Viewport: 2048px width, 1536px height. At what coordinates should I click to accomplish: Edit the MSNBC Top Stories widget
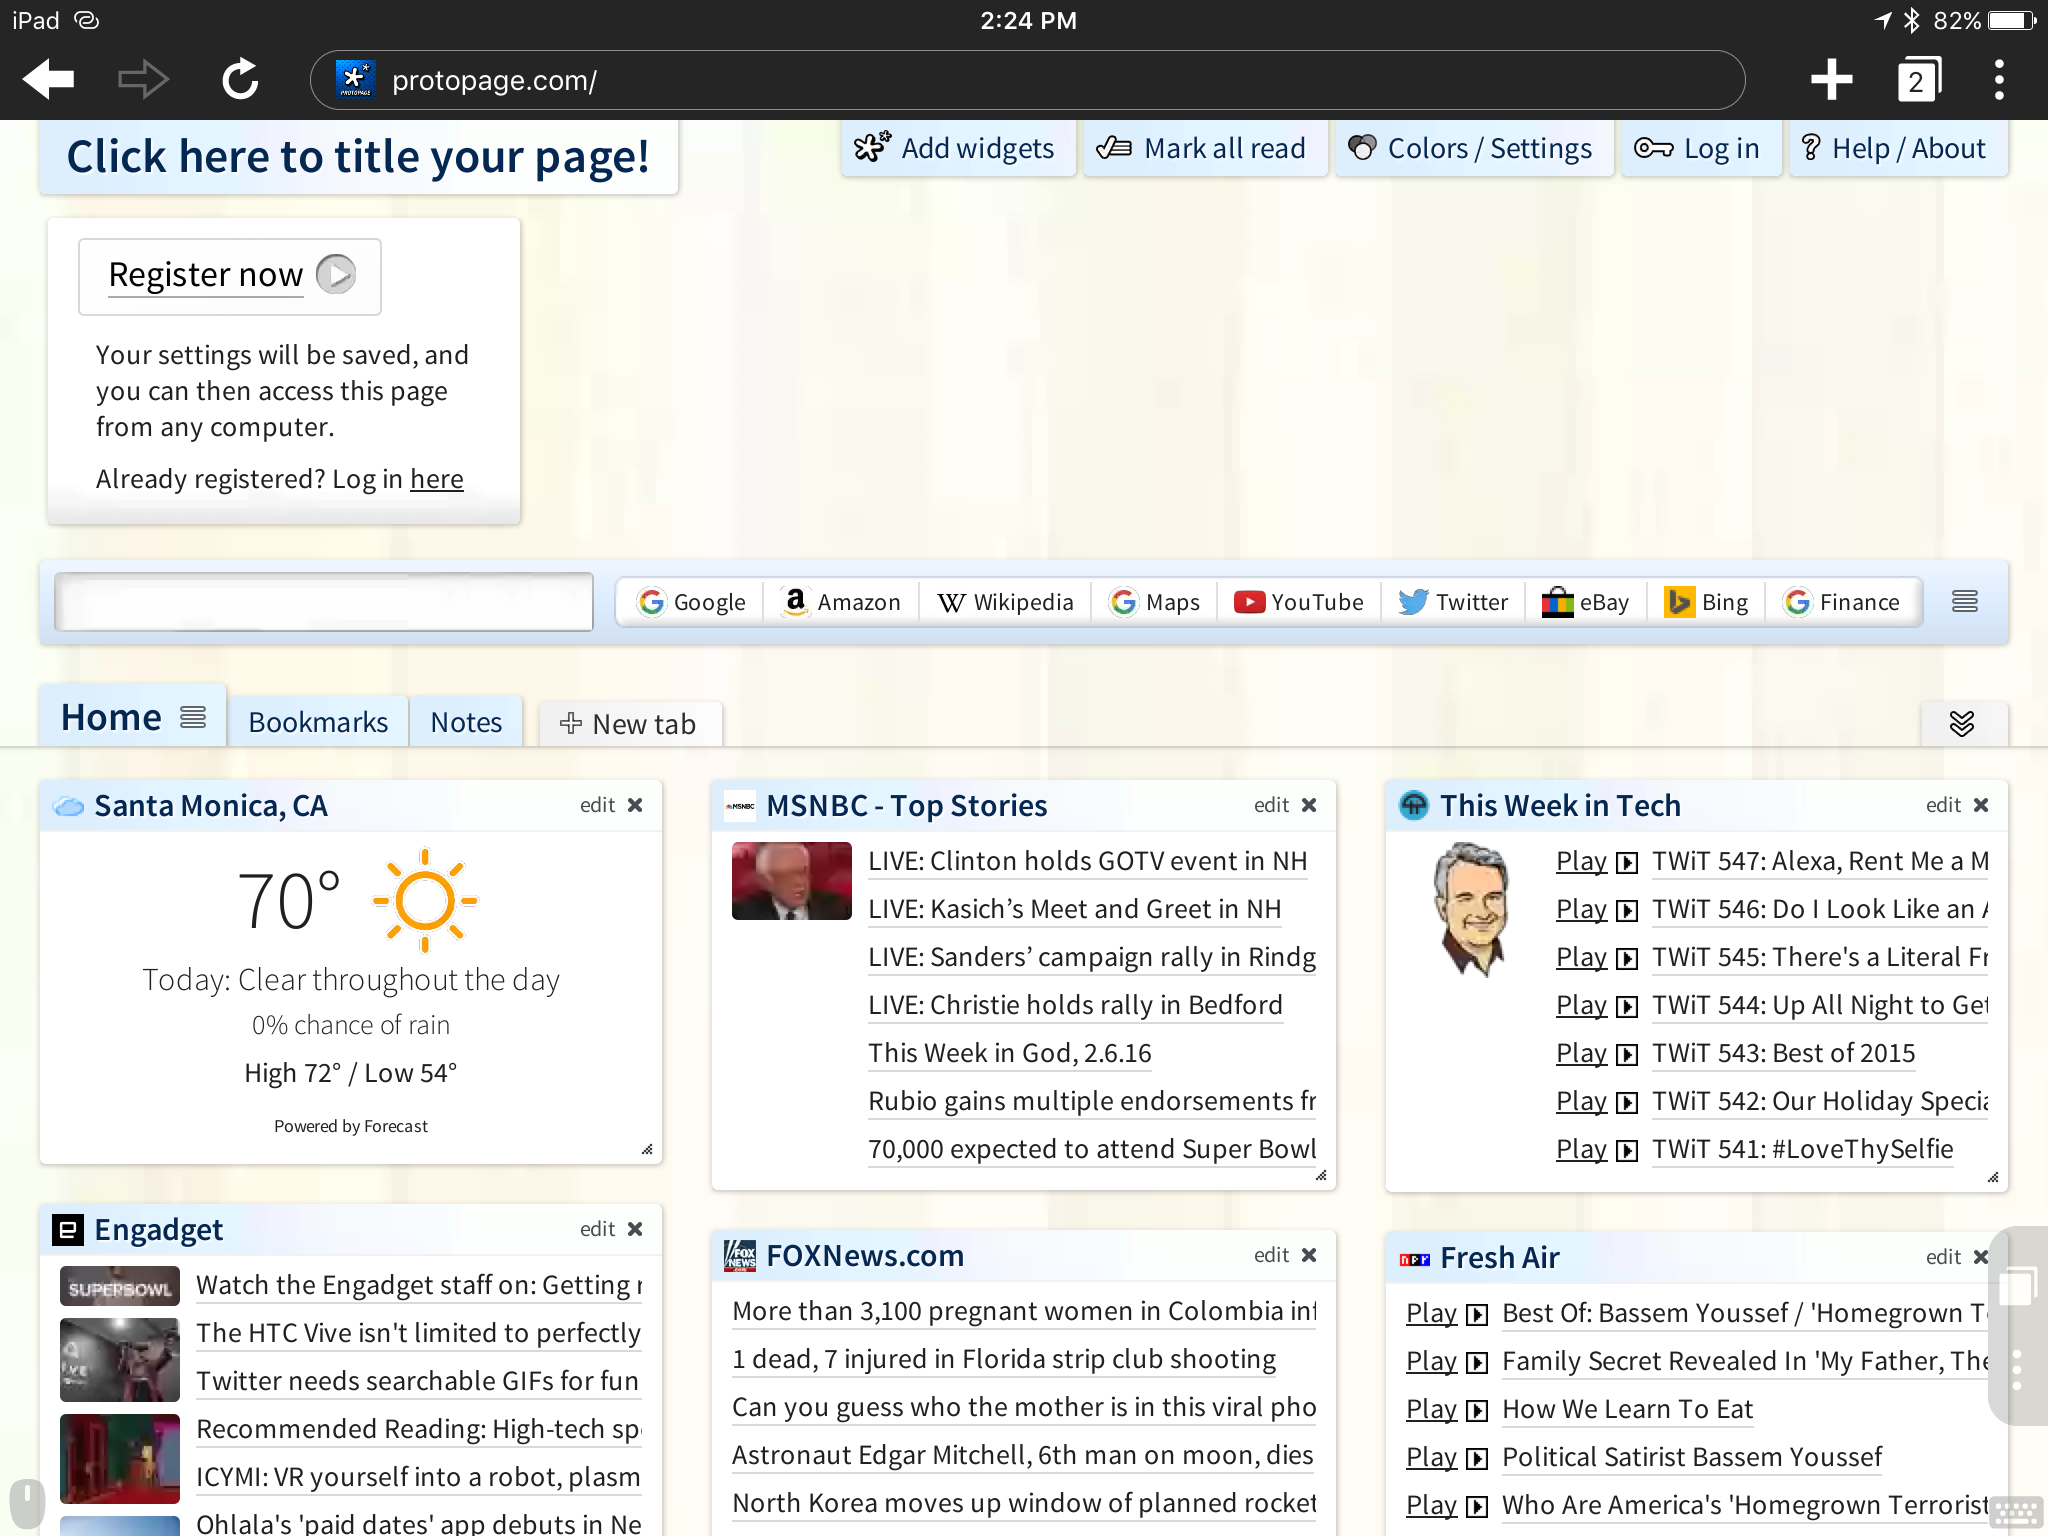(1271, 805)
